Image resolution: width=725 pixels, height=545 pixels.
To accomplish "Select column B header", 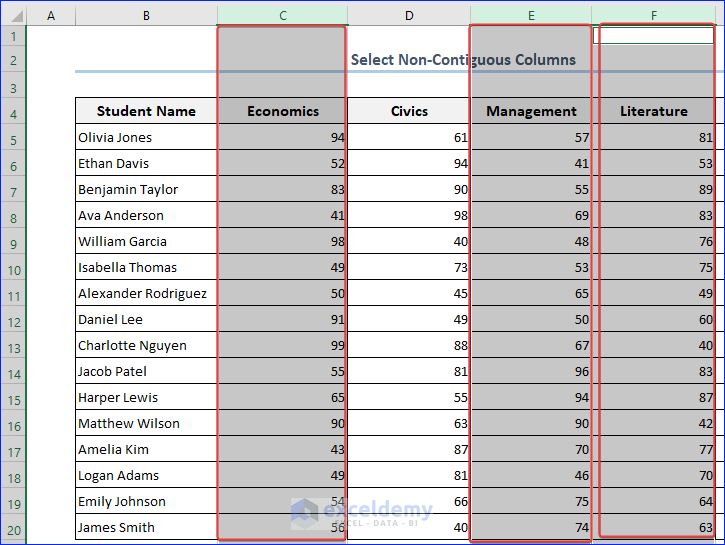I will pyautogui.click(x=146, y=15).
